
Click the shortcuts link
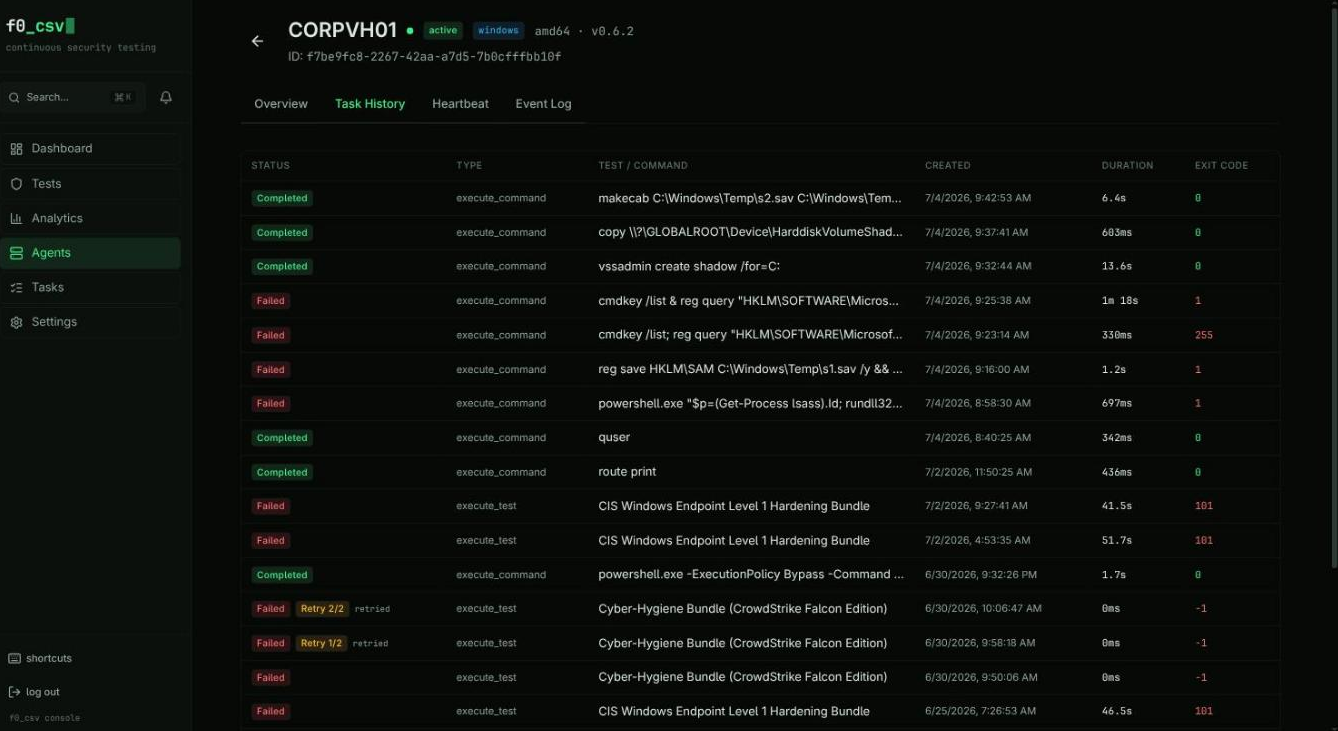pyautogui.click(x=49, y=658)
